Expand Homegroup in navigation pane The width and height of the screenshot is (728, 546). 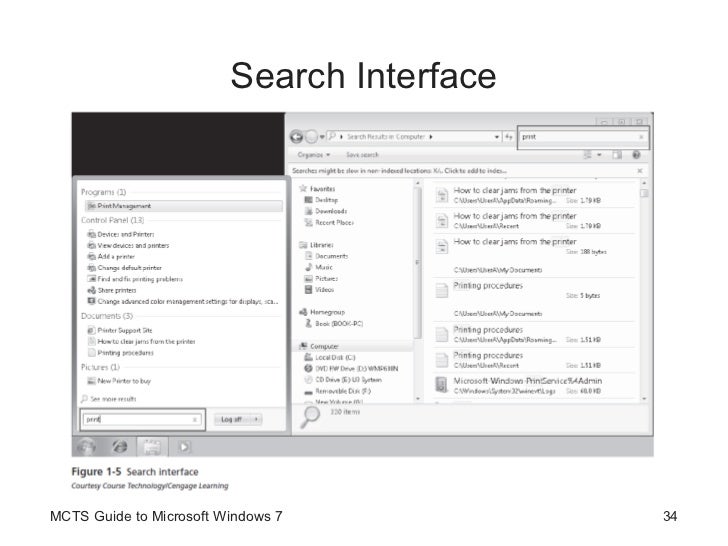(322, 312)
